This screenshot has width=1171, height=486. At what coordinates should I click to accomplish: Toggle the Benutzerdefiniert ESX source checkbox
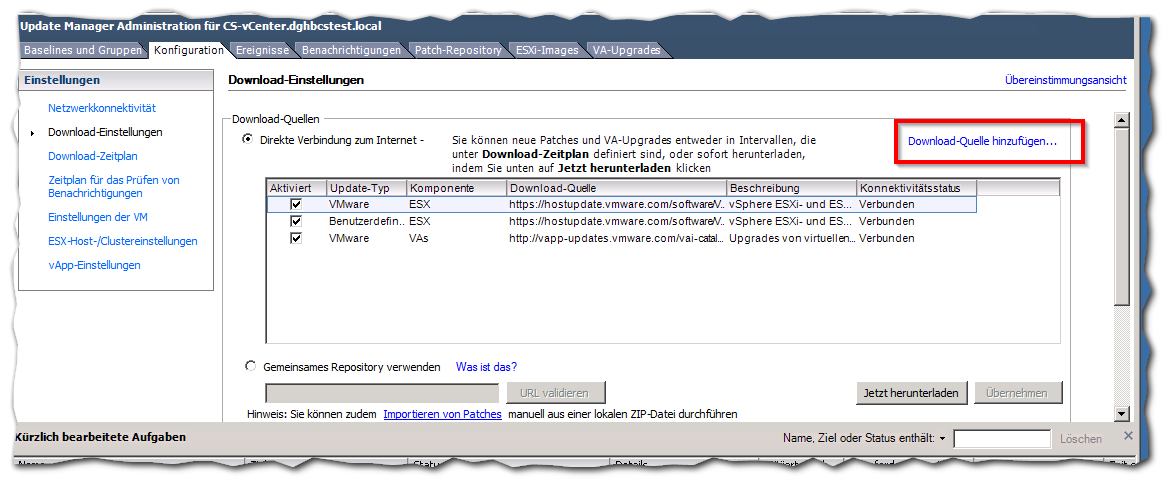(x=296, y=221)
